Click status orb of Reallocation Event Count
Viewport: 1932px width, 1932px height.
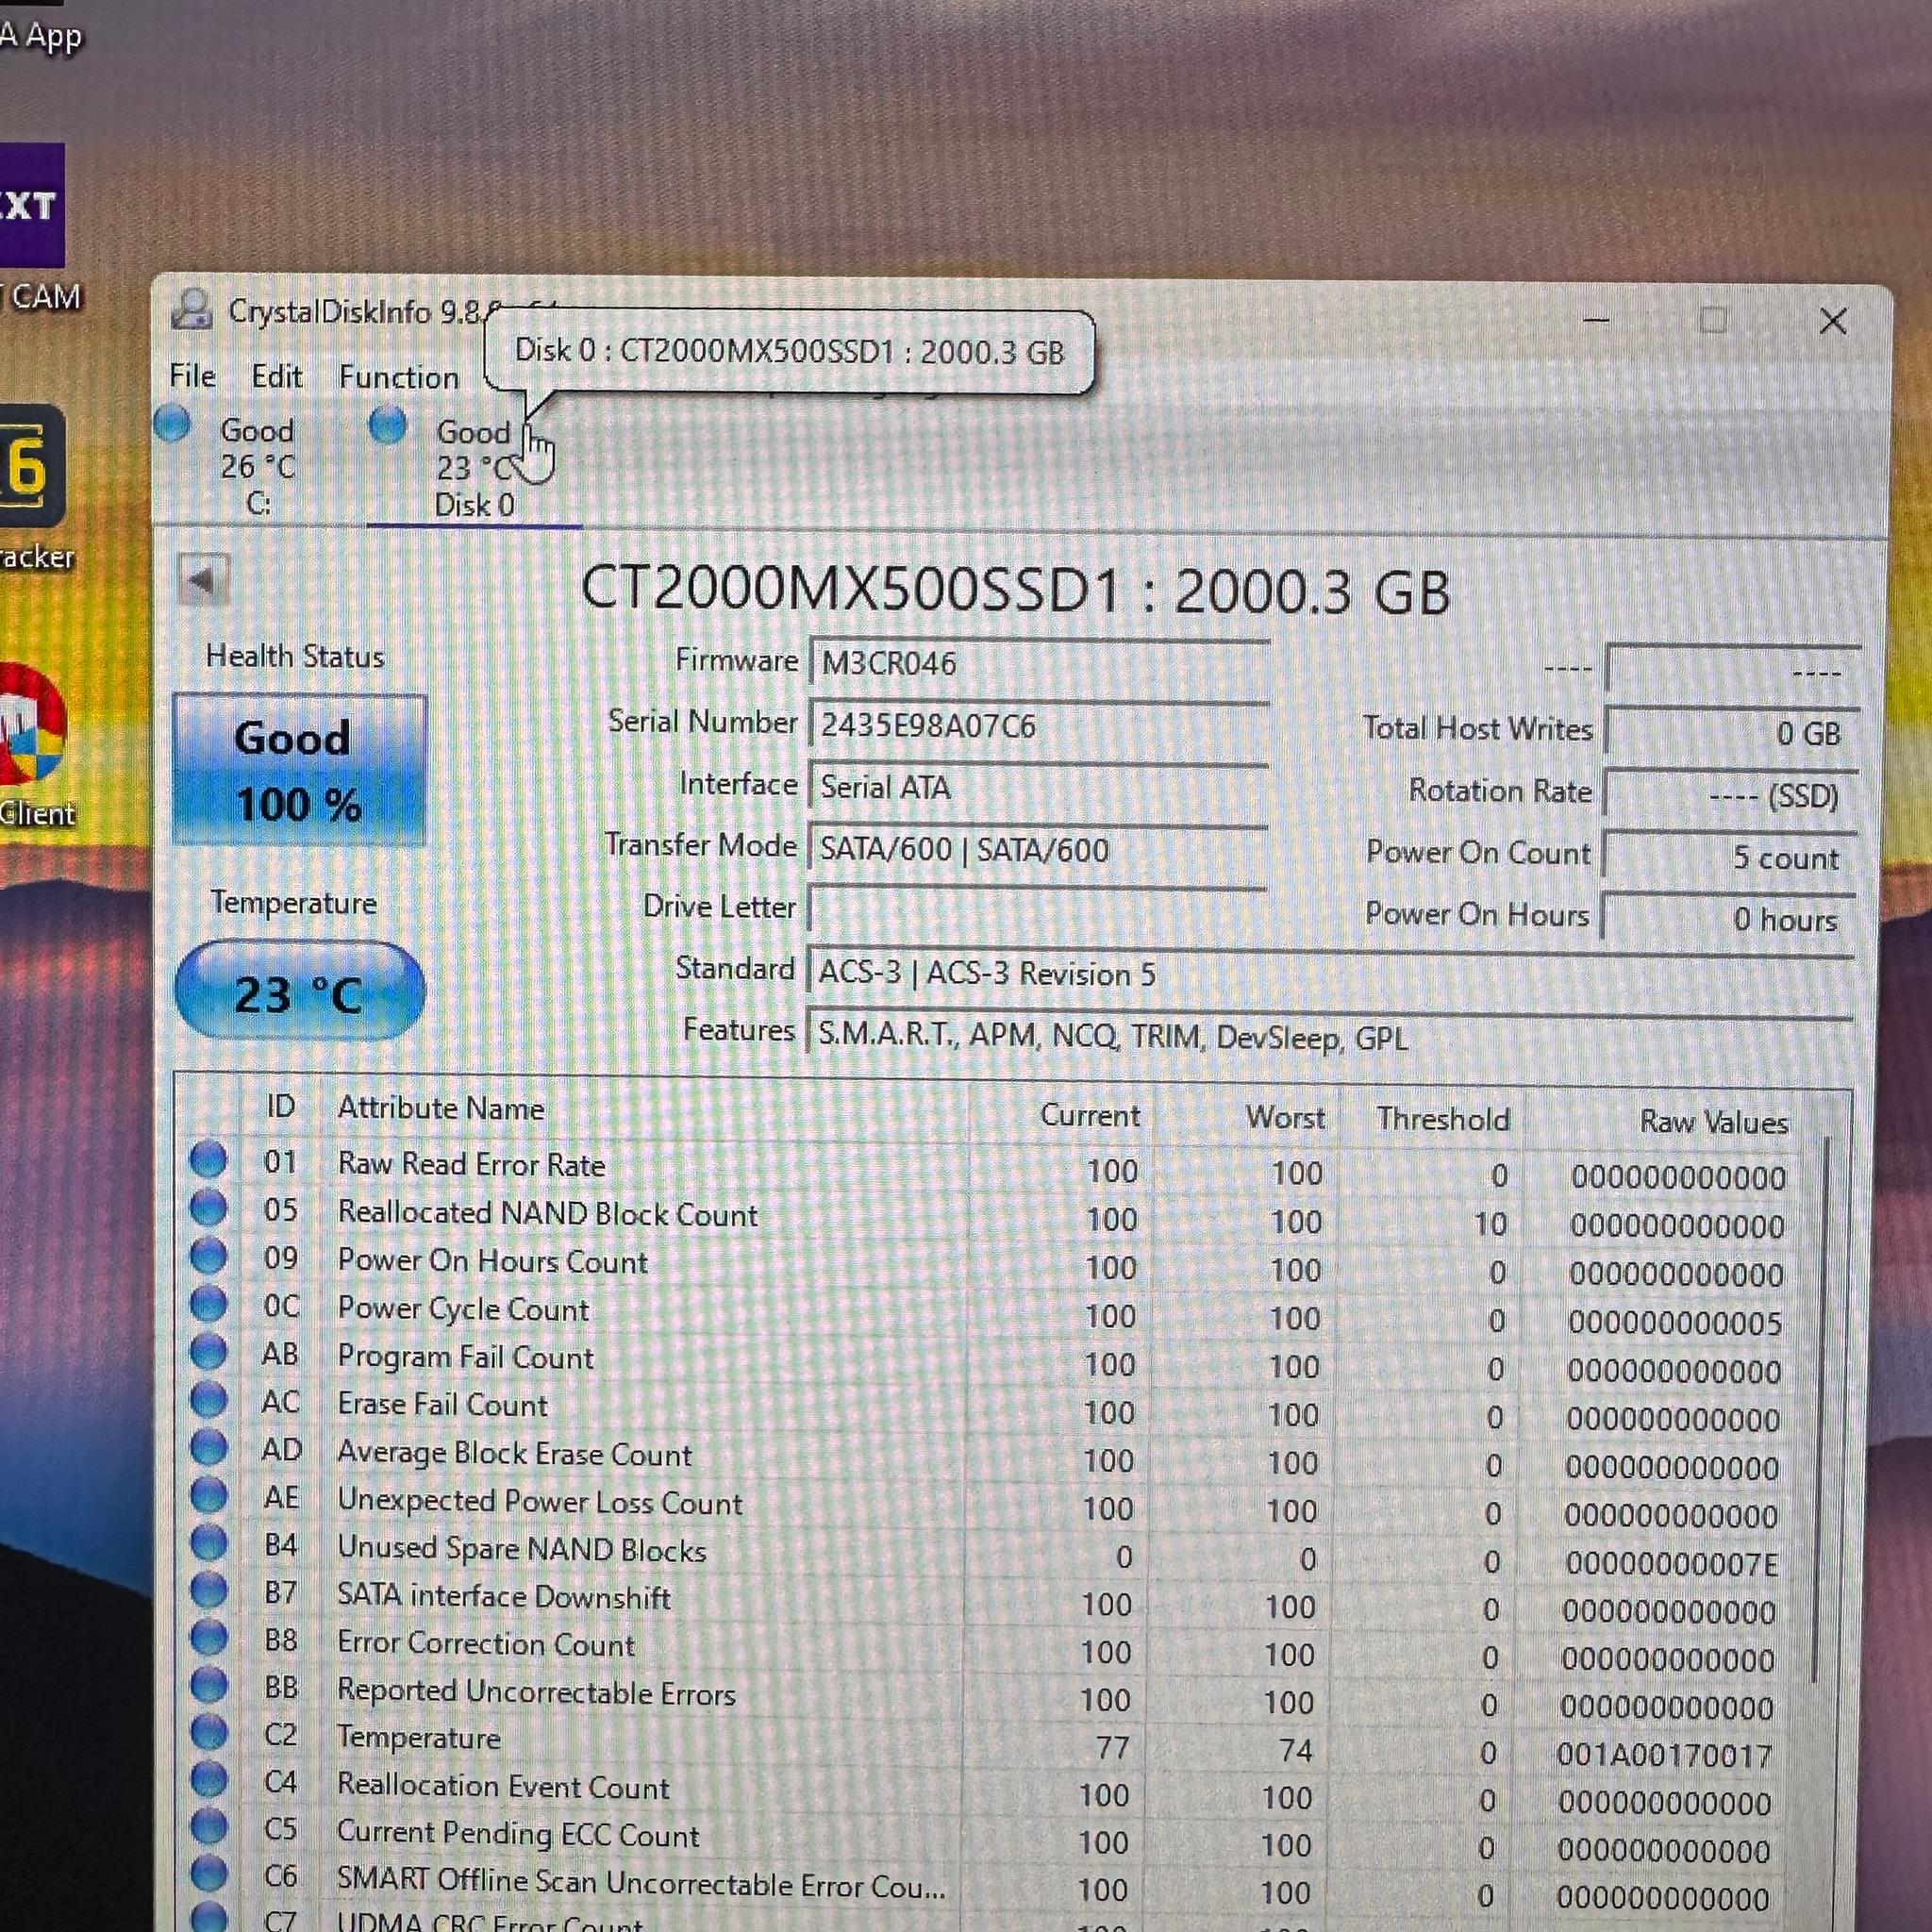[208, 1780]
